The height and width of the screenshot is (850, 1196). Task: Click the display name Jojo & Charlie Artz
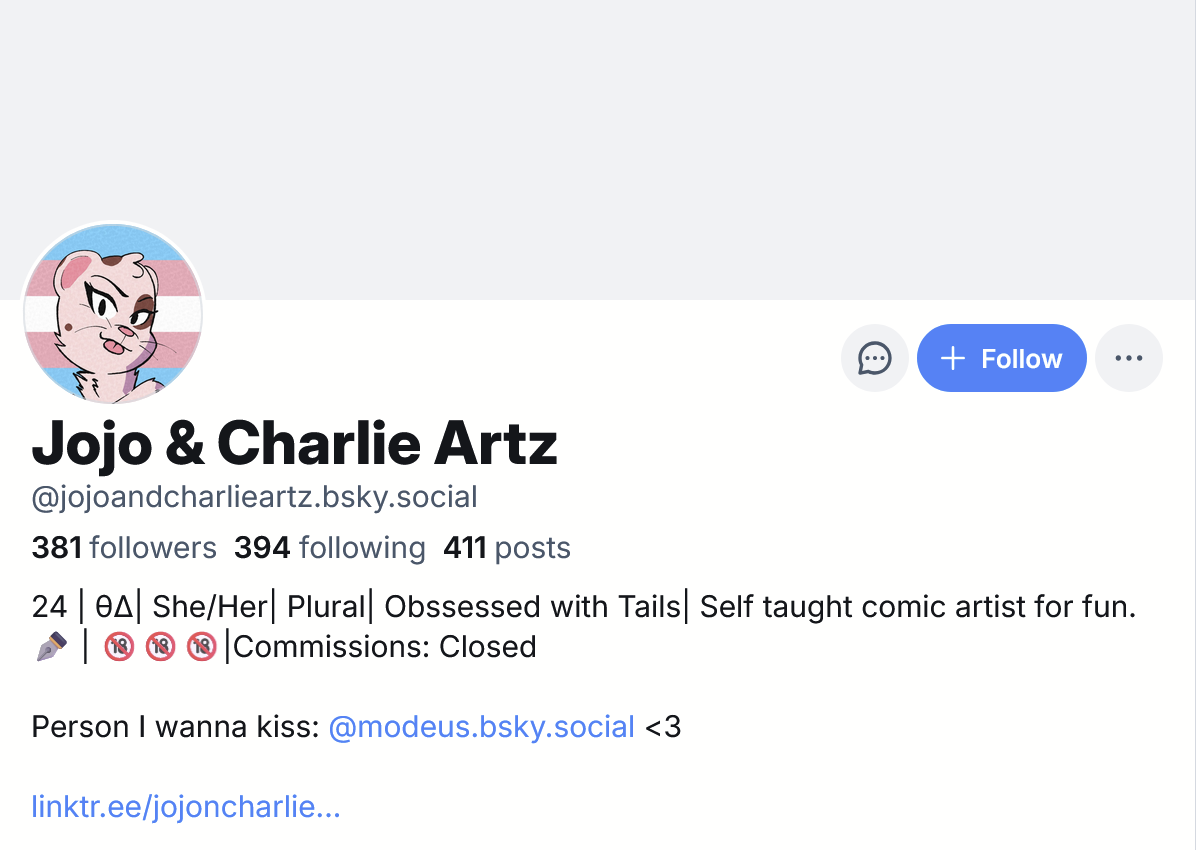pos(294,444)
